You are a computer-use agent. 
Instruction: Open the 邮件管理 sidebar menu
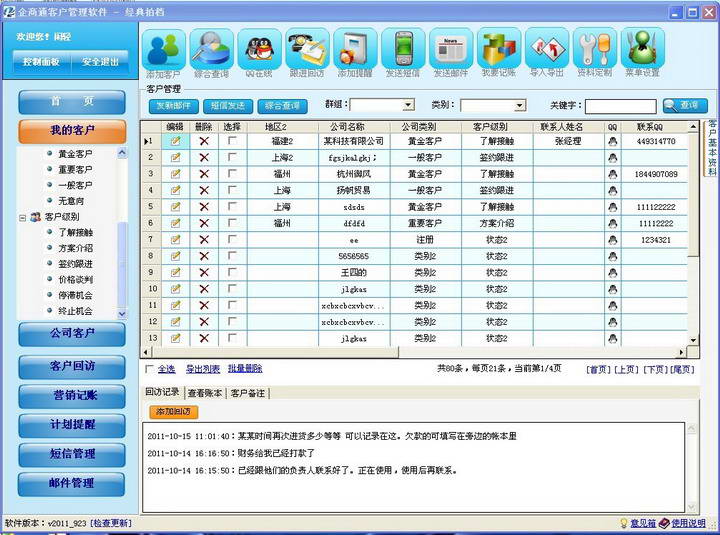pyautogui.click(x=72, y=484)
